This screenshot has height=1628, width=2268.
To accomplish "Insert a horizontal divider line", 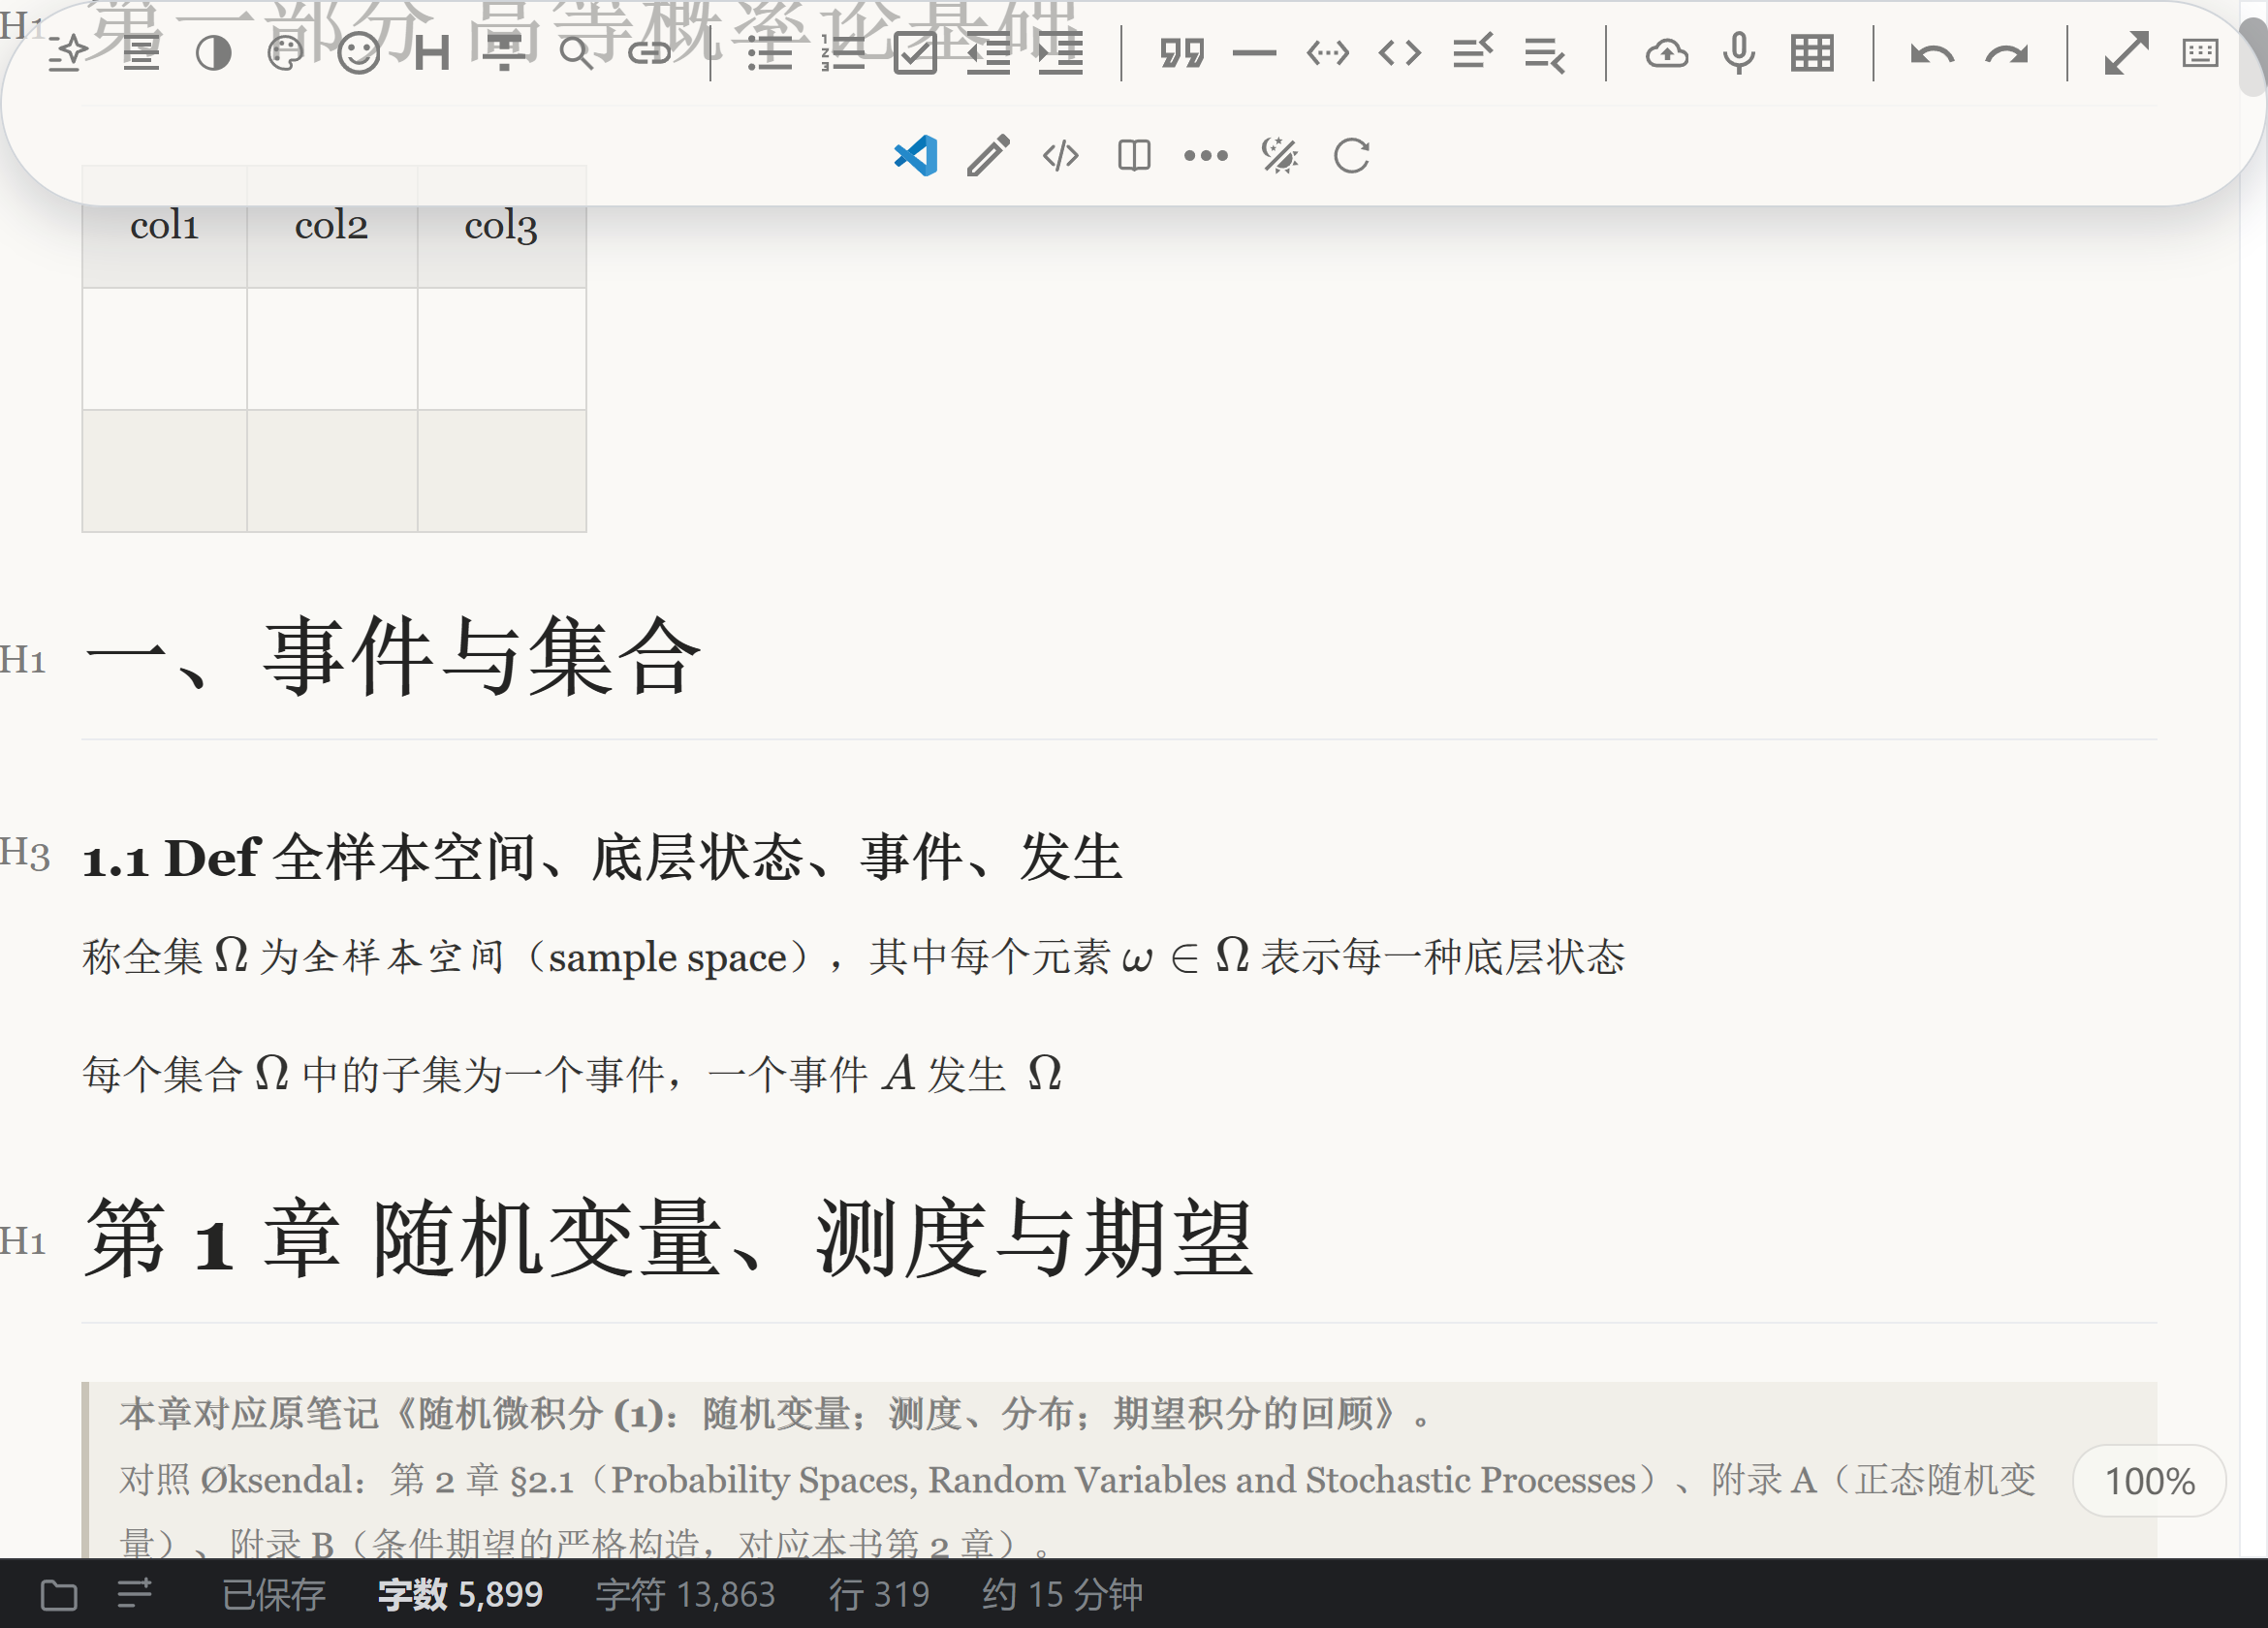I will tap(1255, 53).
